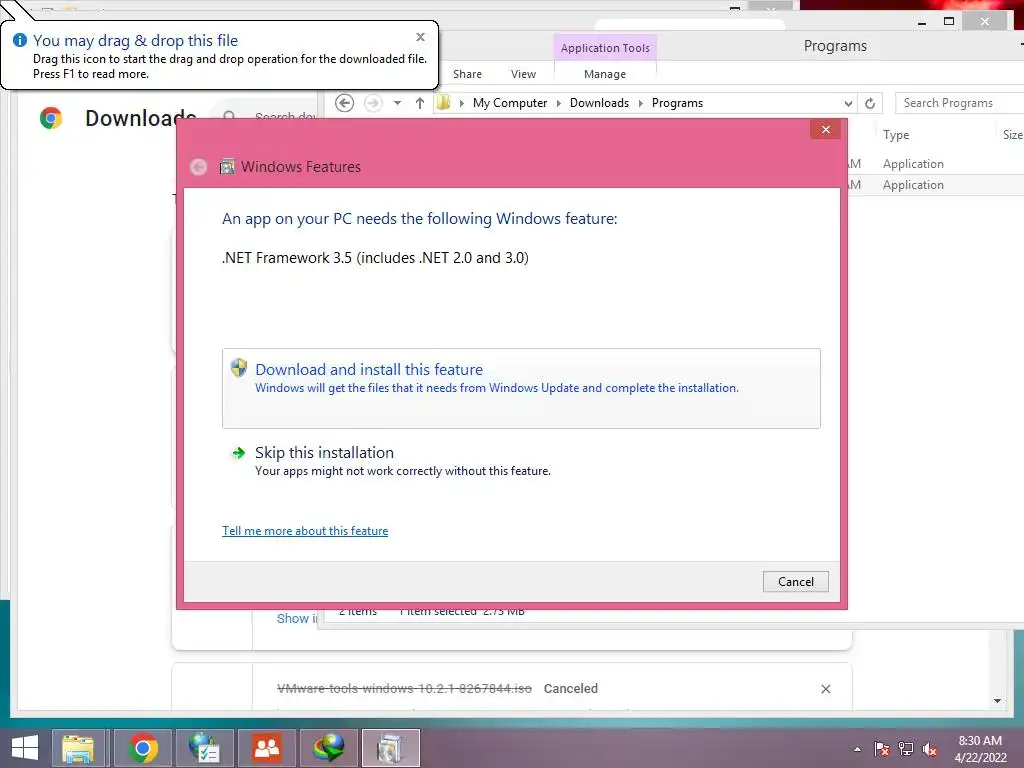Open the orange people app on taskbar
Image resolution: width=1024 pixels, height=768 pixels.
pyautogui.click(x=266, y=748)
